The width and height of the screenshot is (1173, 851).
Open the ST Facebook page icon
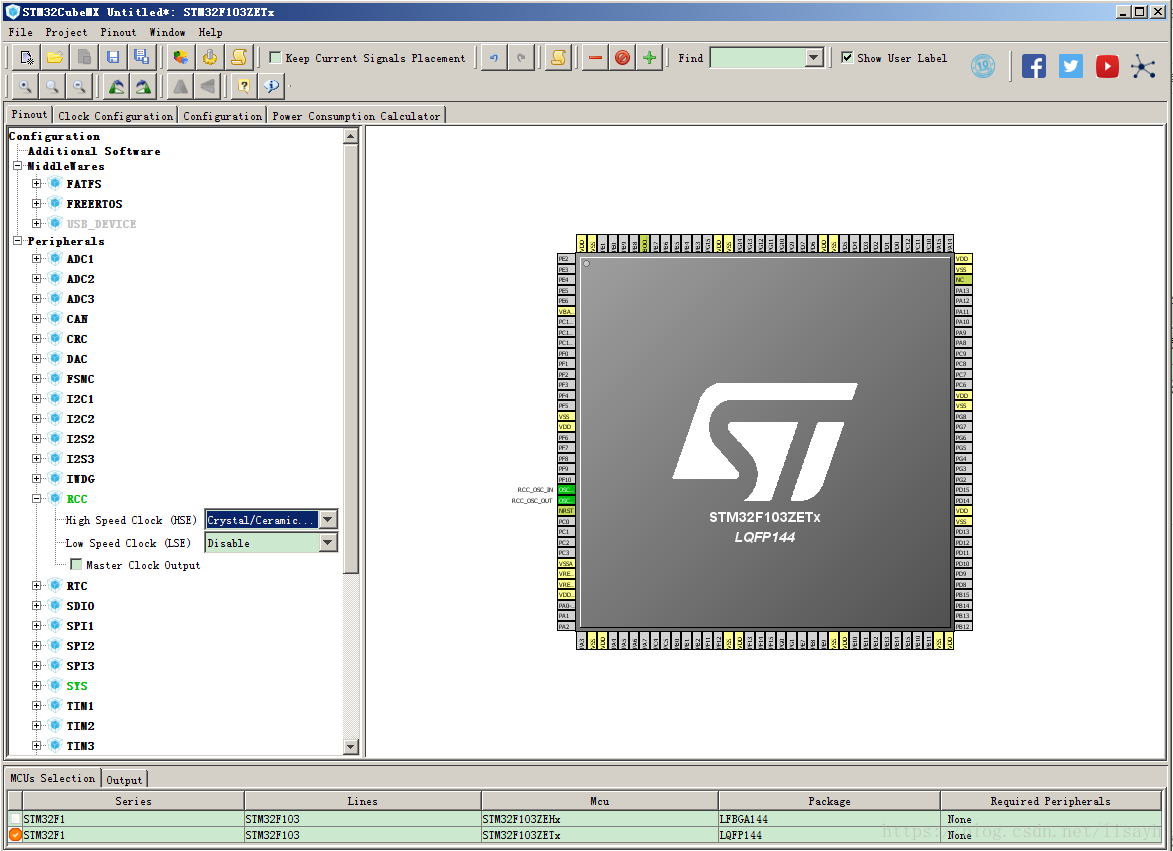pyautogui.click(x=1034, y=66)
